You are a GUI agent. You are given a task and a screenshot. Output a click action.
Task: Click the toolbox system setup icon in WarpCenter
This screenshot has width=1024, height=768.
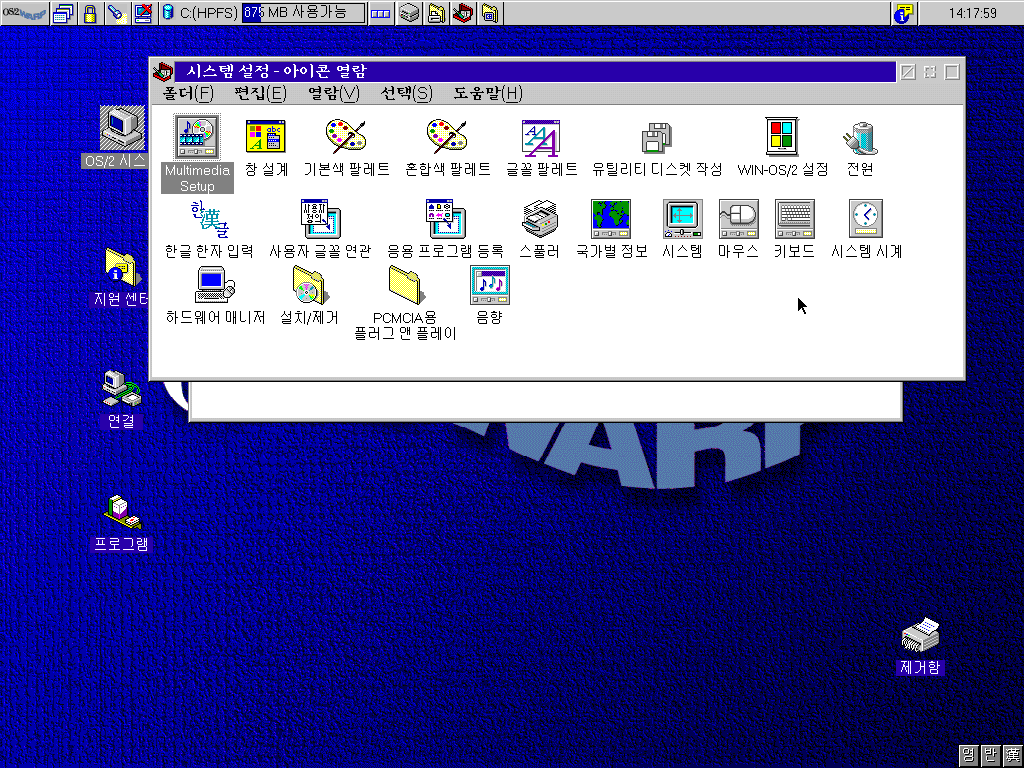coord(463,13)
